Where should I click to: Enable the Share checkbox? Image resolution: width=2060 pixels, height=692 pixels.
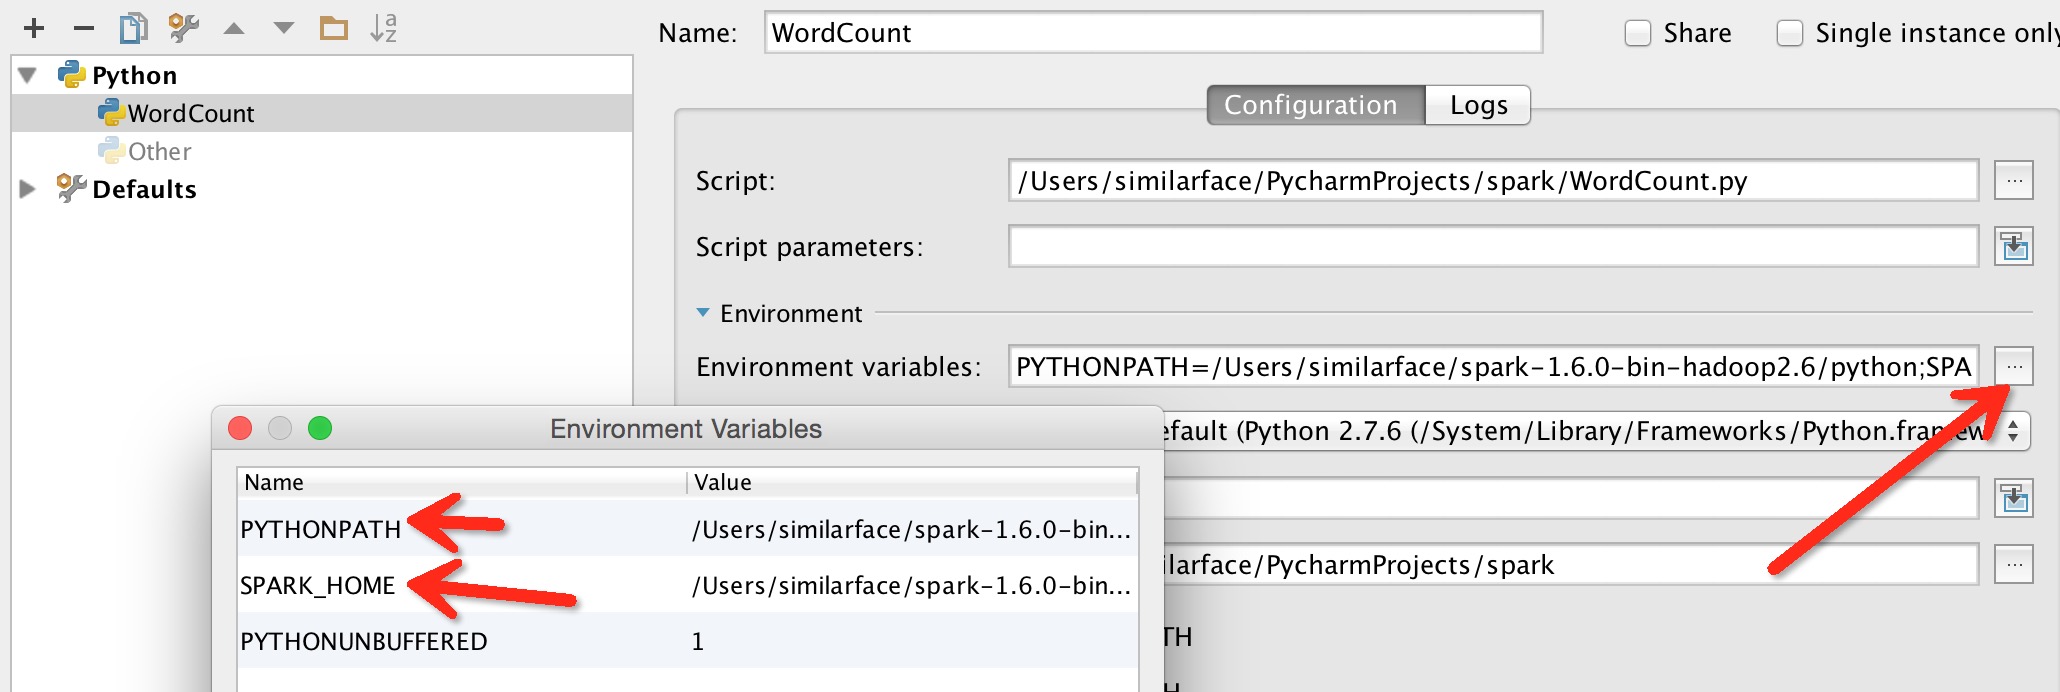tap(1638, 33)
